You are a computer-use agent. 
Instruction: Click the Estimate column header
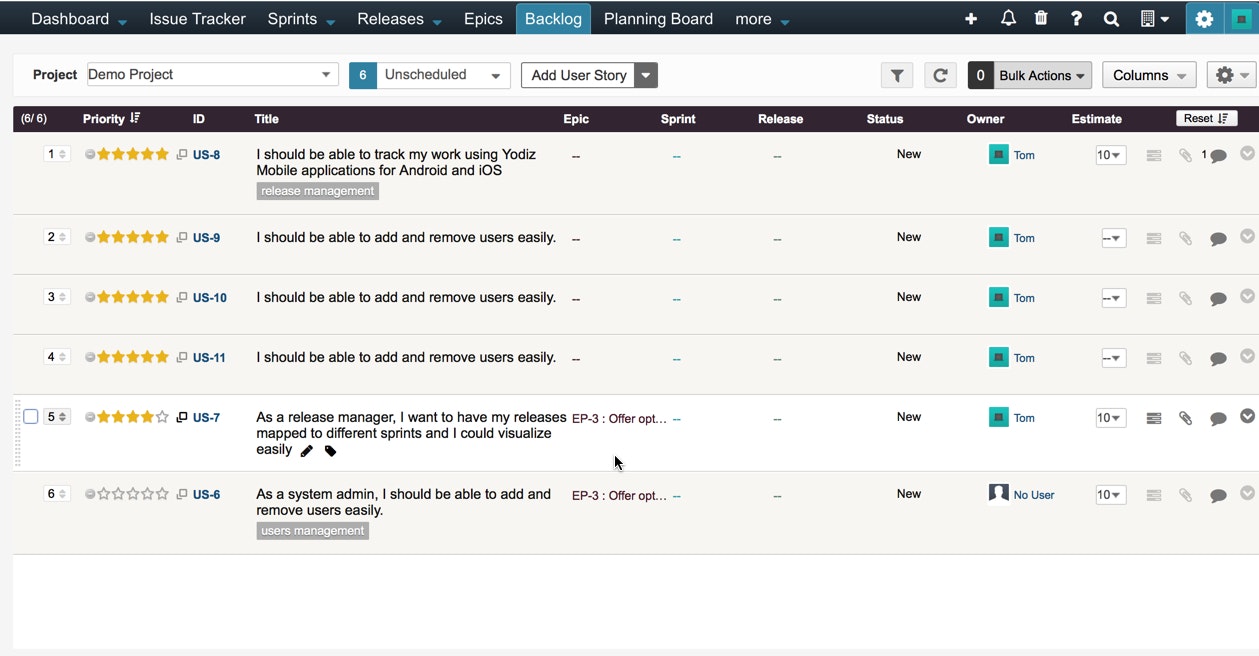pyautogui.click(x=1097, y=119)
